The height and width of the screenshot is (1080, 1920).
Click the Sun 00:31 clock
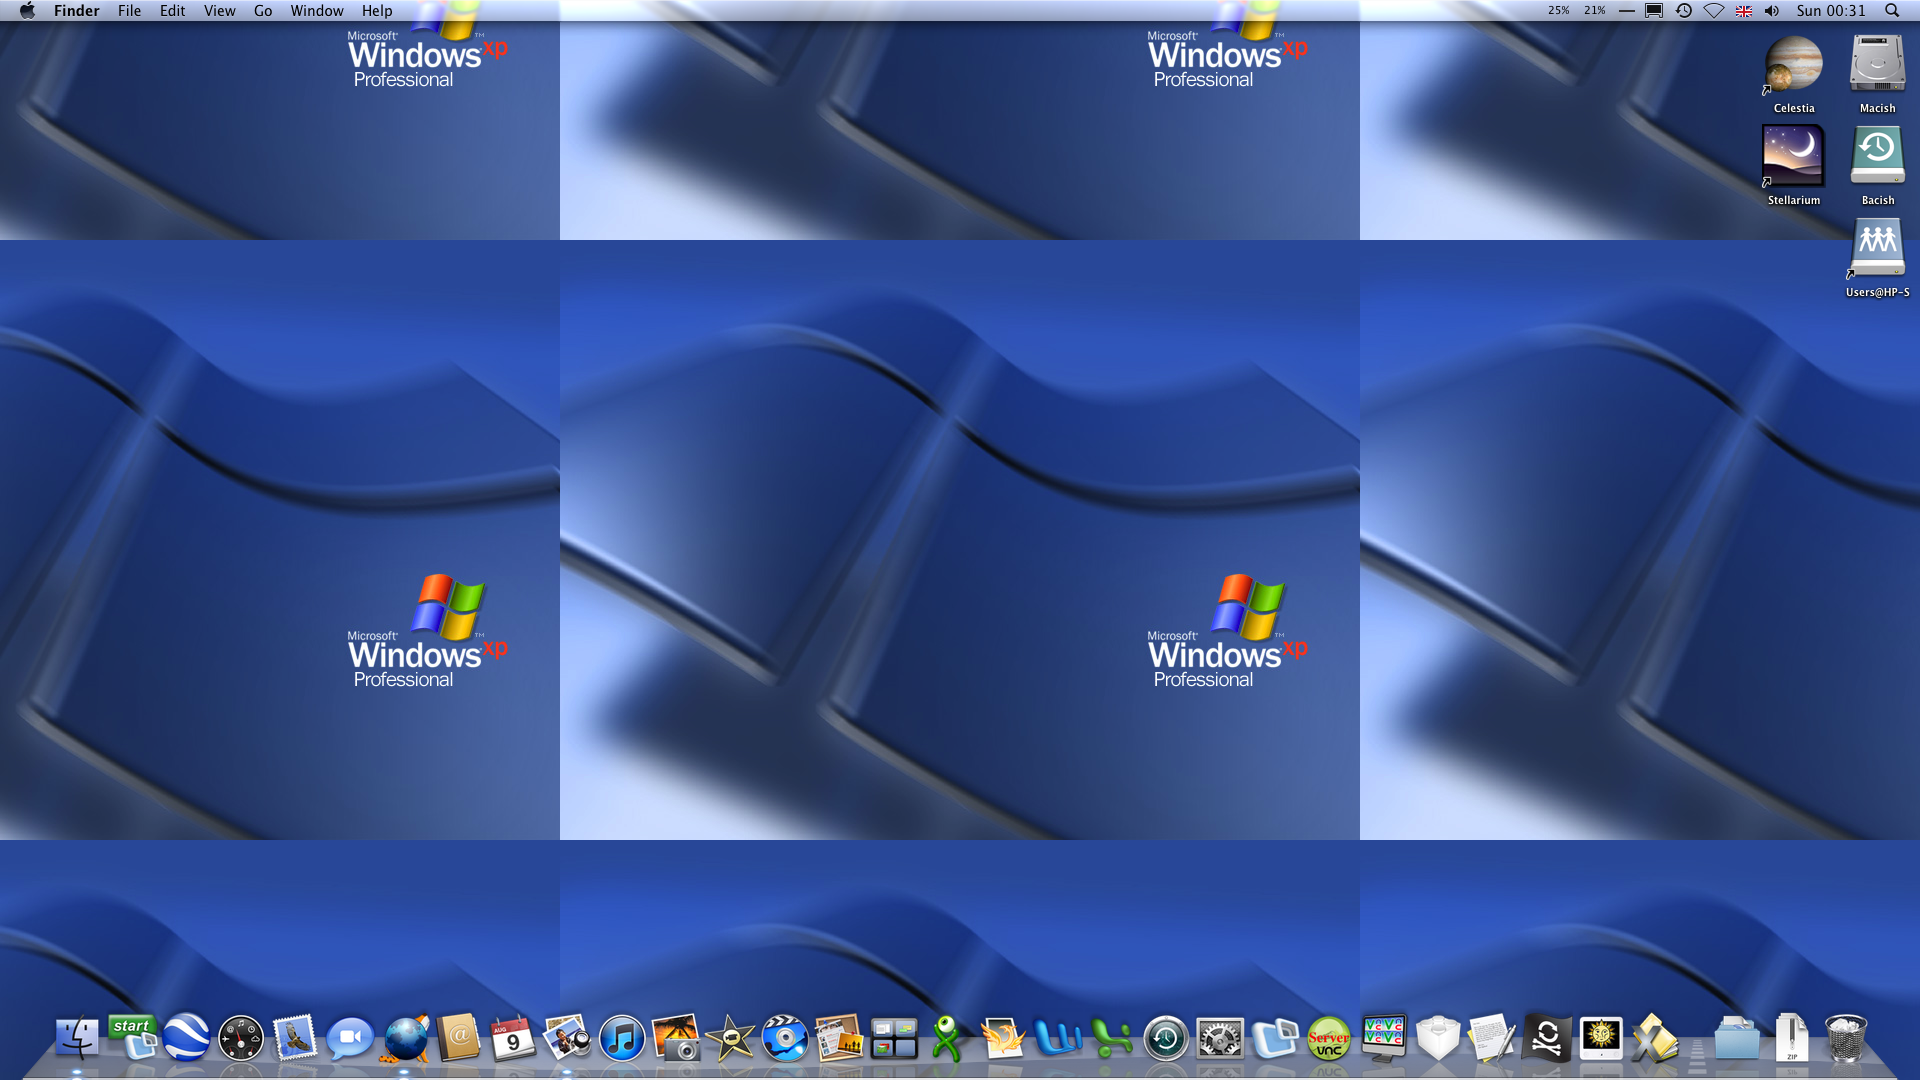[1830, 11]
